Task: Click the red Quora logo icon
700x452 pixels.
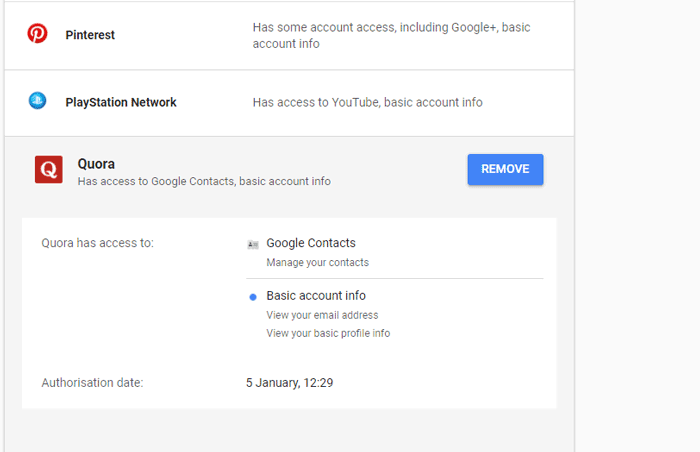Action: (x=49, y=169)
